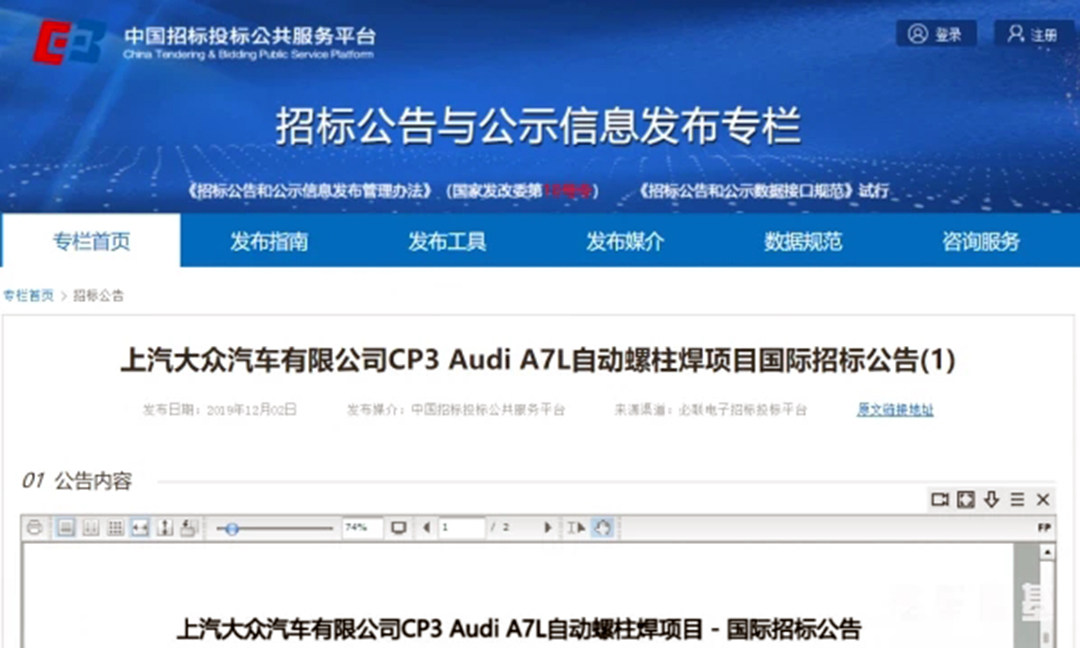
Task: Click the download arrow icon above viewer
Action: (x=991, y=499)
